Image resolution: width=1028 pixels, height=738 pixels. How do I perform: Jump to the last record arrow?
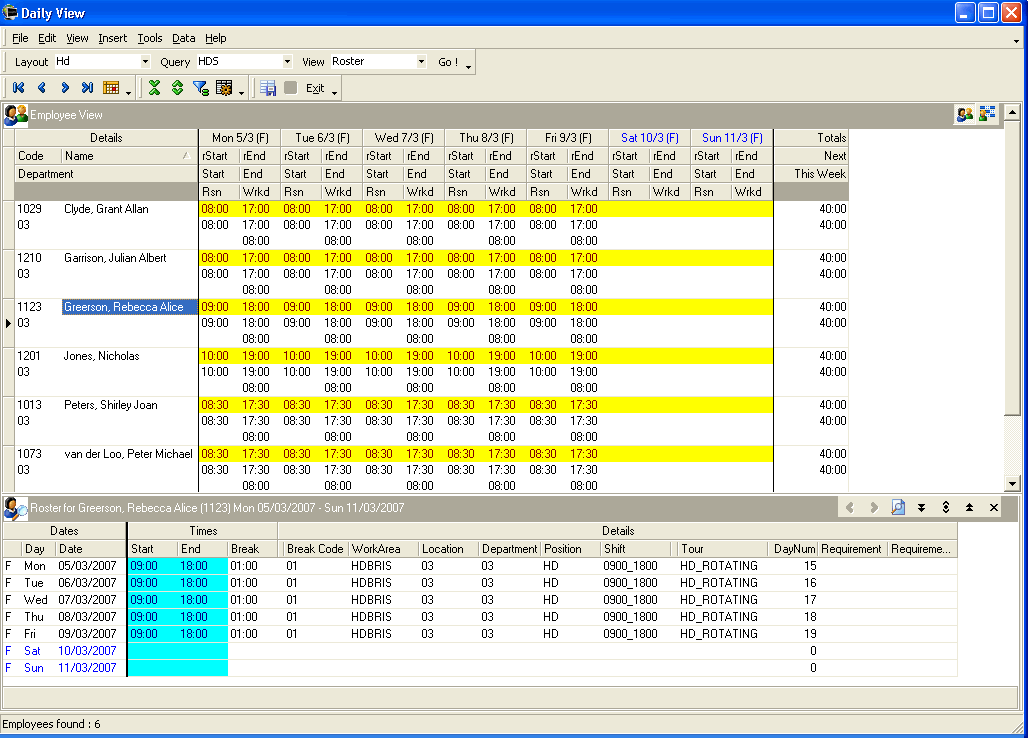click(88, 88)
